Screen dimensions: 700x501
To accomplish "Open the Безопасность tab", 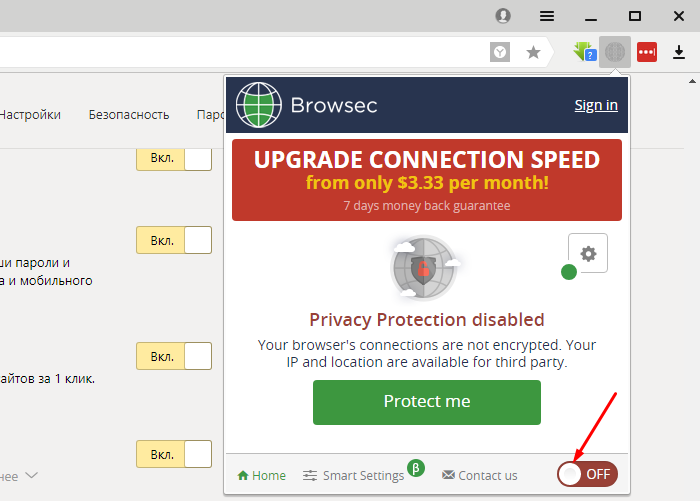I will tap(129, 115).
